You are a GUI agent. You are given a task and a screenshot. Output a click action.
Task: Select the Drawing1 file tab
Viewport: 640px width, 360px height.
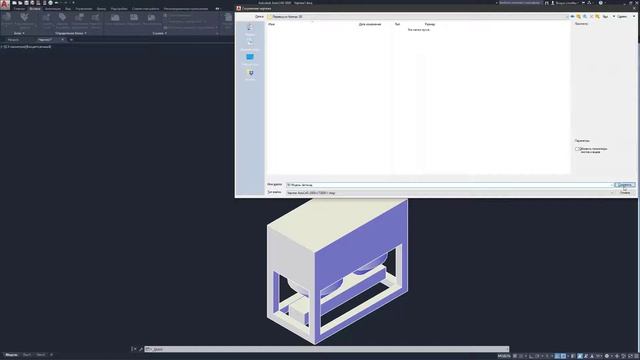point(45,40)
